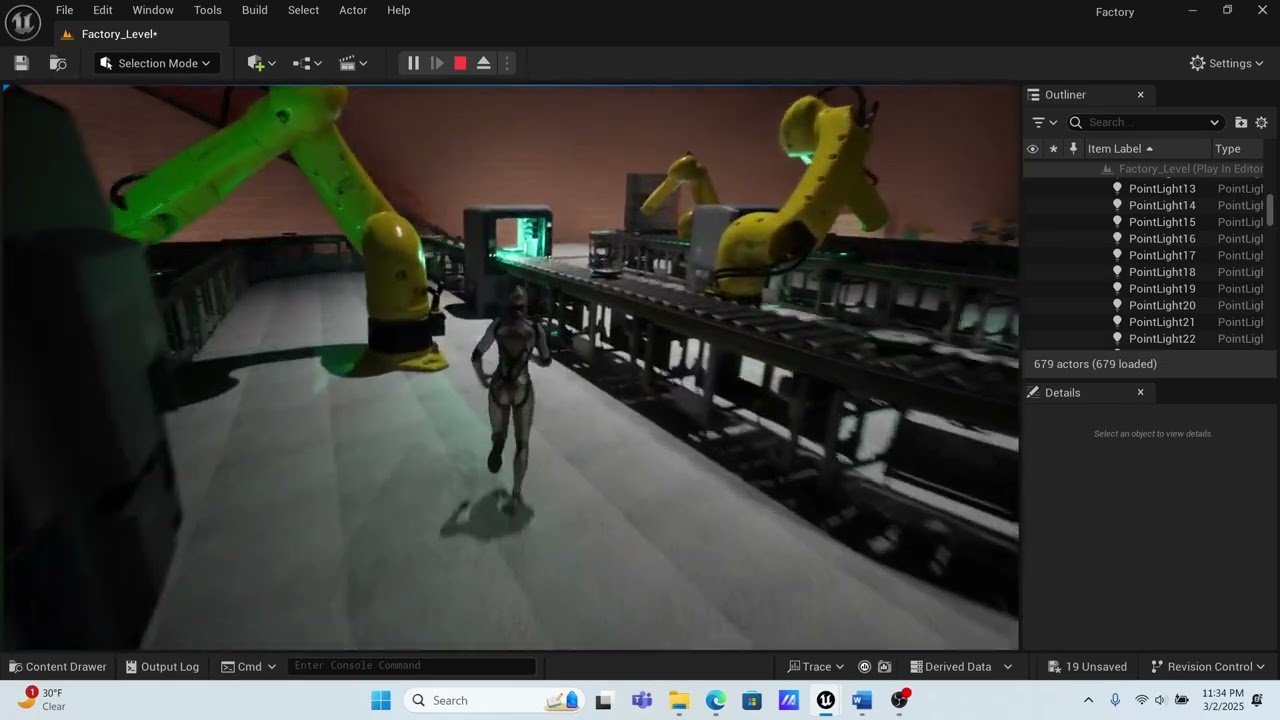Image resolution: width=1280 pixels, height=720 pixels.
Task: Click the Unreal Engine logo icon
Action: 23,21
